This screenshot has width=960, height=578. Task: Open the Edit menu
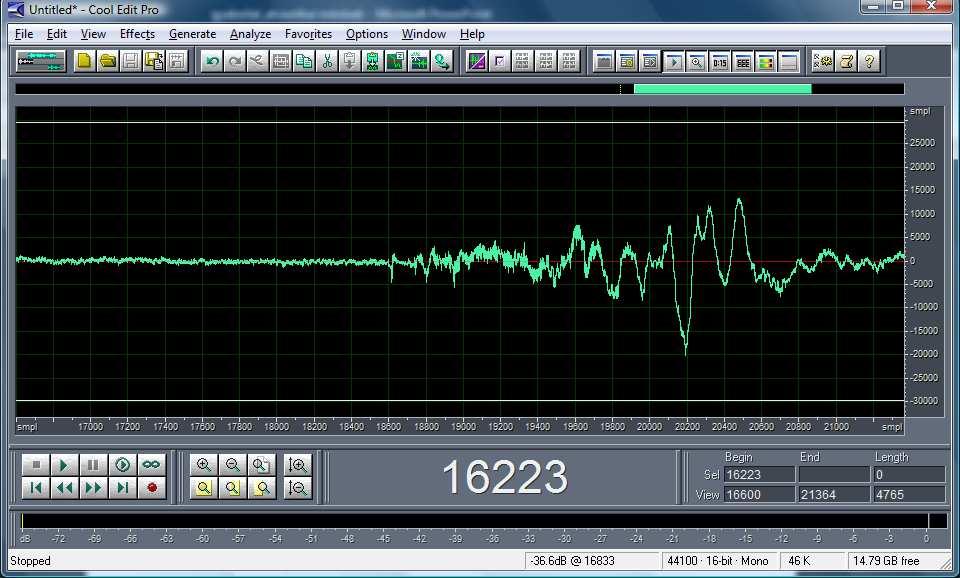point(57,34)
